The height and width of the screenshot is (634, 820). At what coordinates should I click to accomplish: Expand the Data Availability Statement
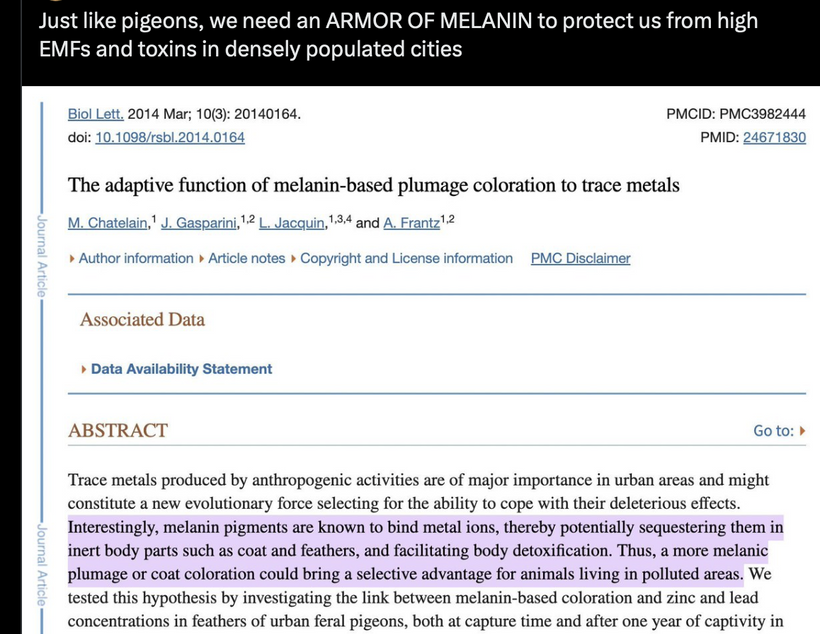[180, 369]
